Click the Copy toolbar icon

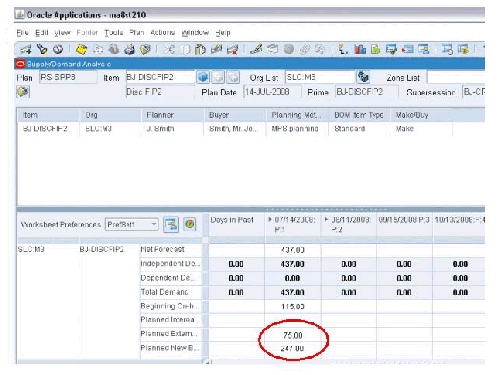[185, 50]
